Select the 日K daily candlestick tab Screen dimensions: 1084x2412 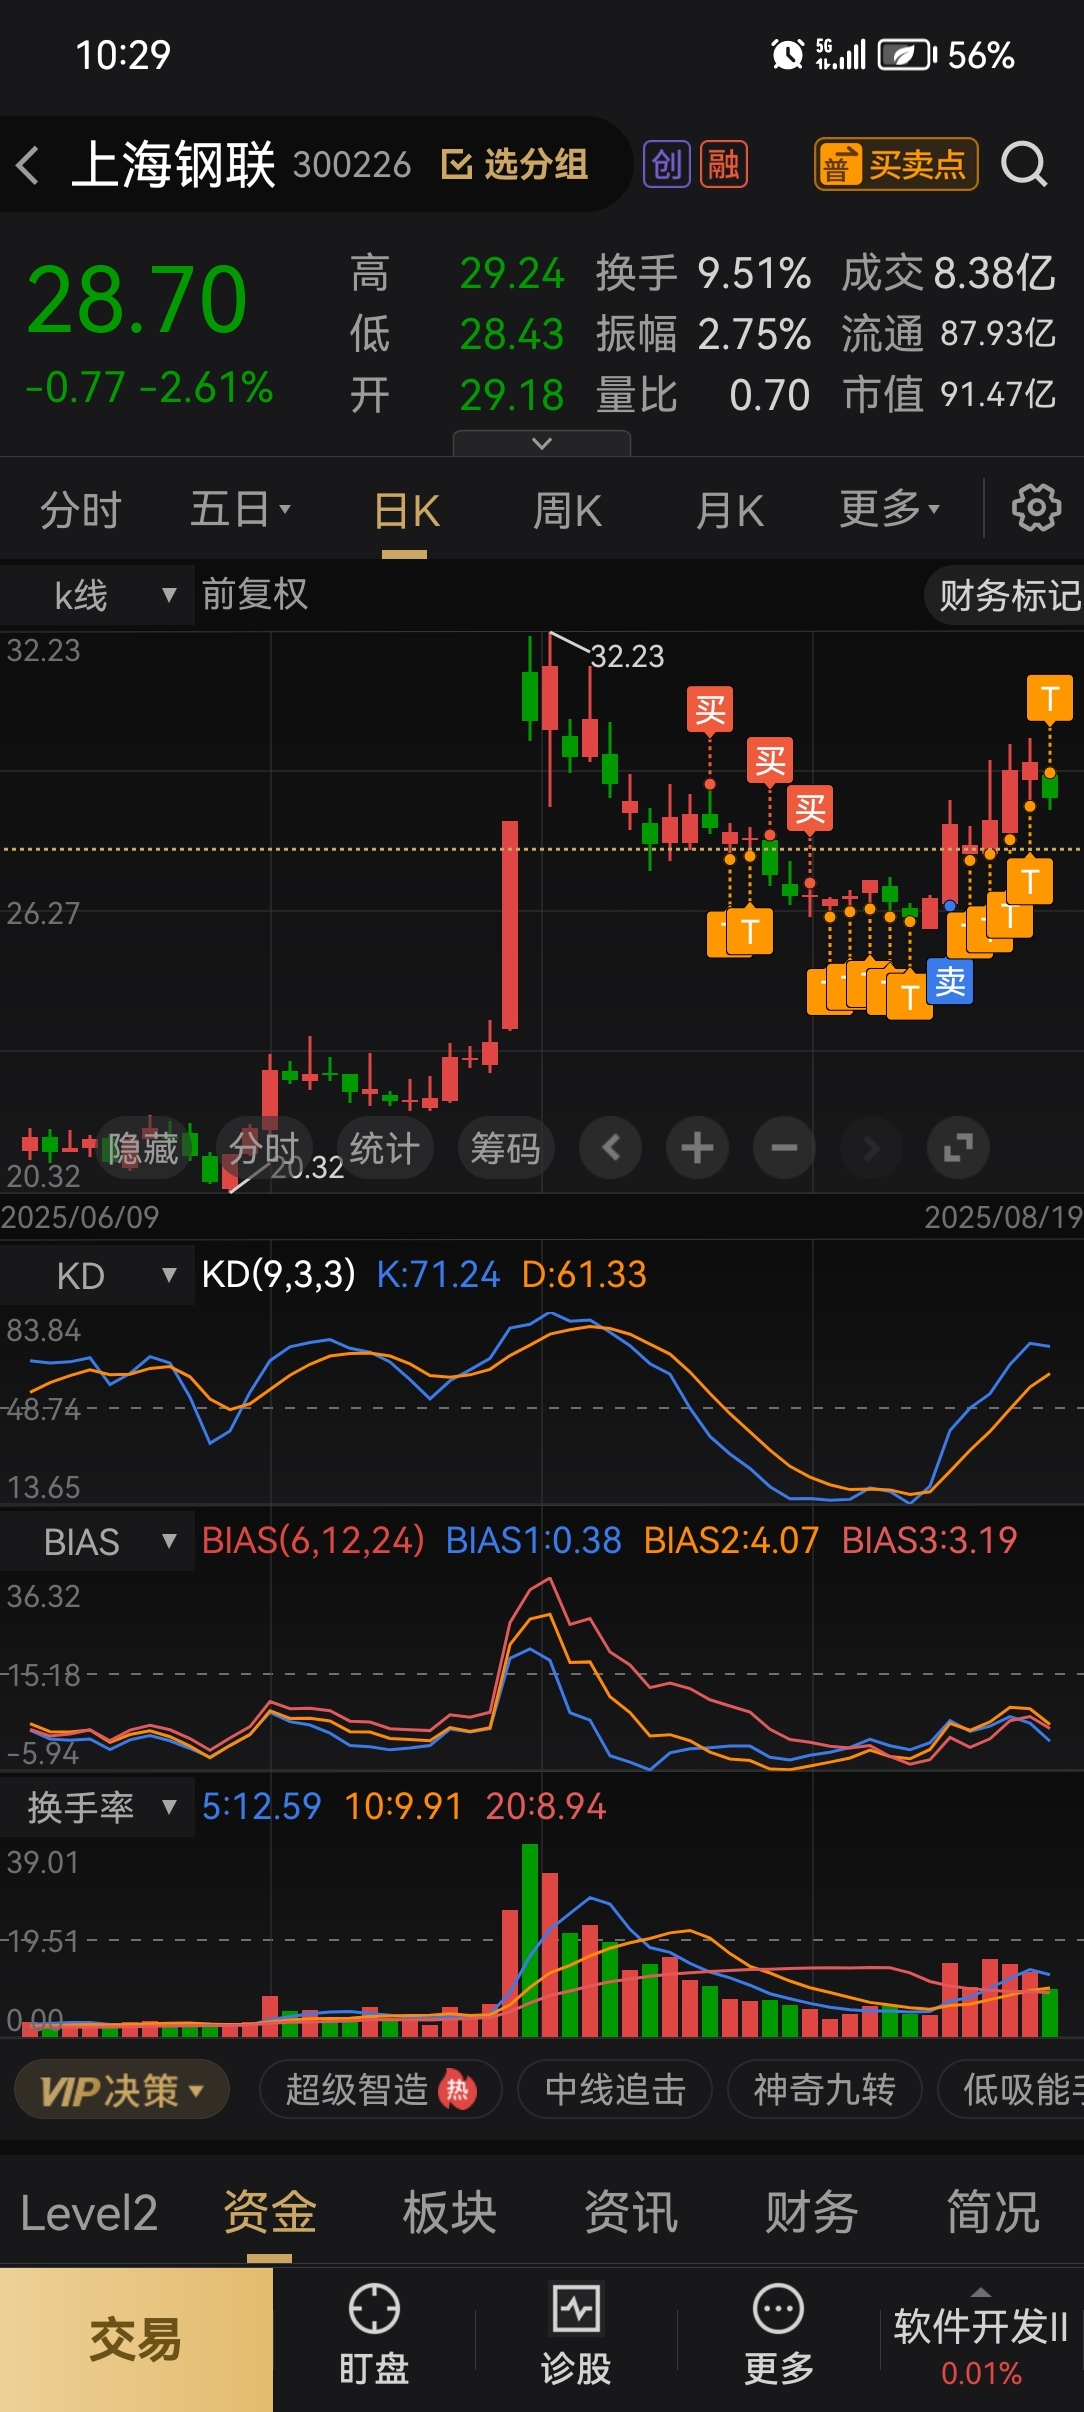pos(406,511)
